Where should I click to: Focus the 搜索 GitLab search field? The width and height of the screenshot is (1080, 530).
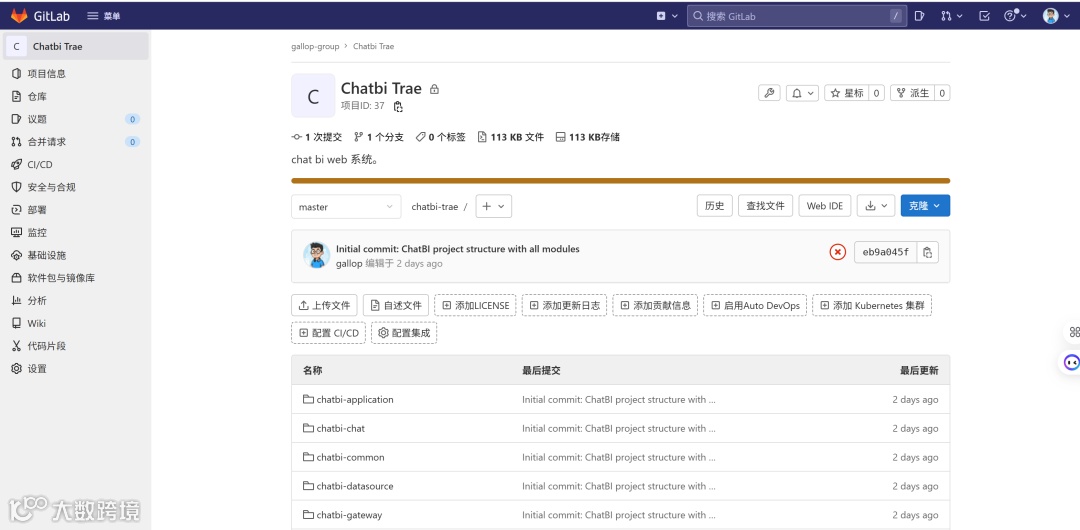point(797,16)
